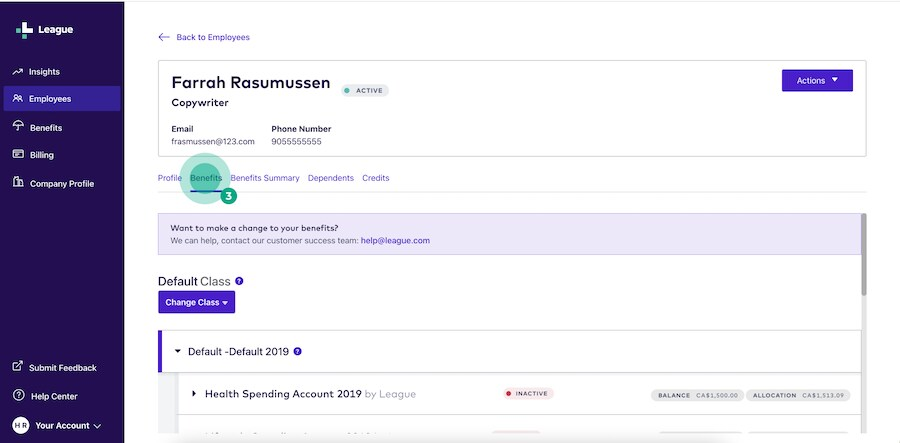
Task: Open the Change Class dropdown
Action: [196, 302]
